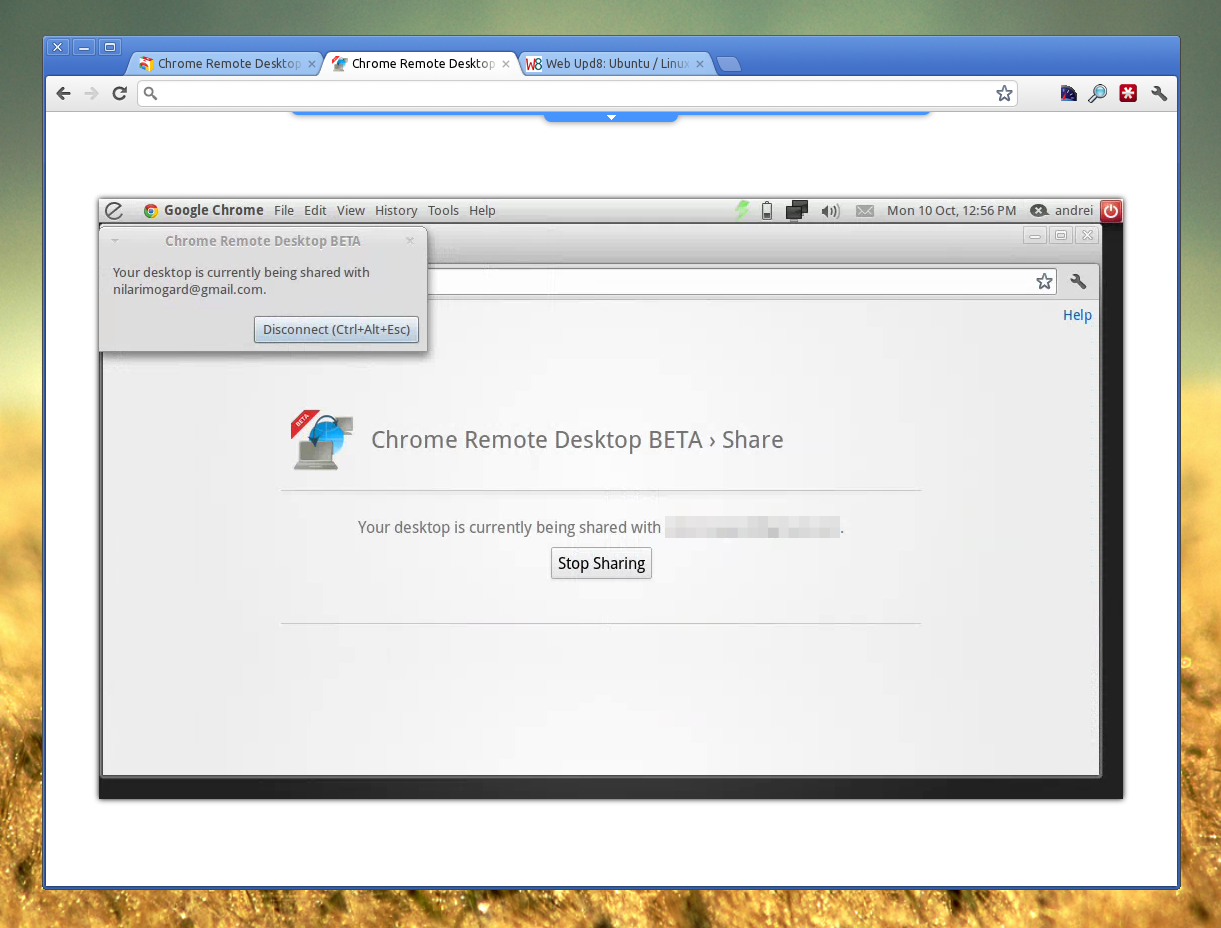Open the remote browser's wrench menu
This screenshot has width=1221, height=928.
click(1078, 282)
